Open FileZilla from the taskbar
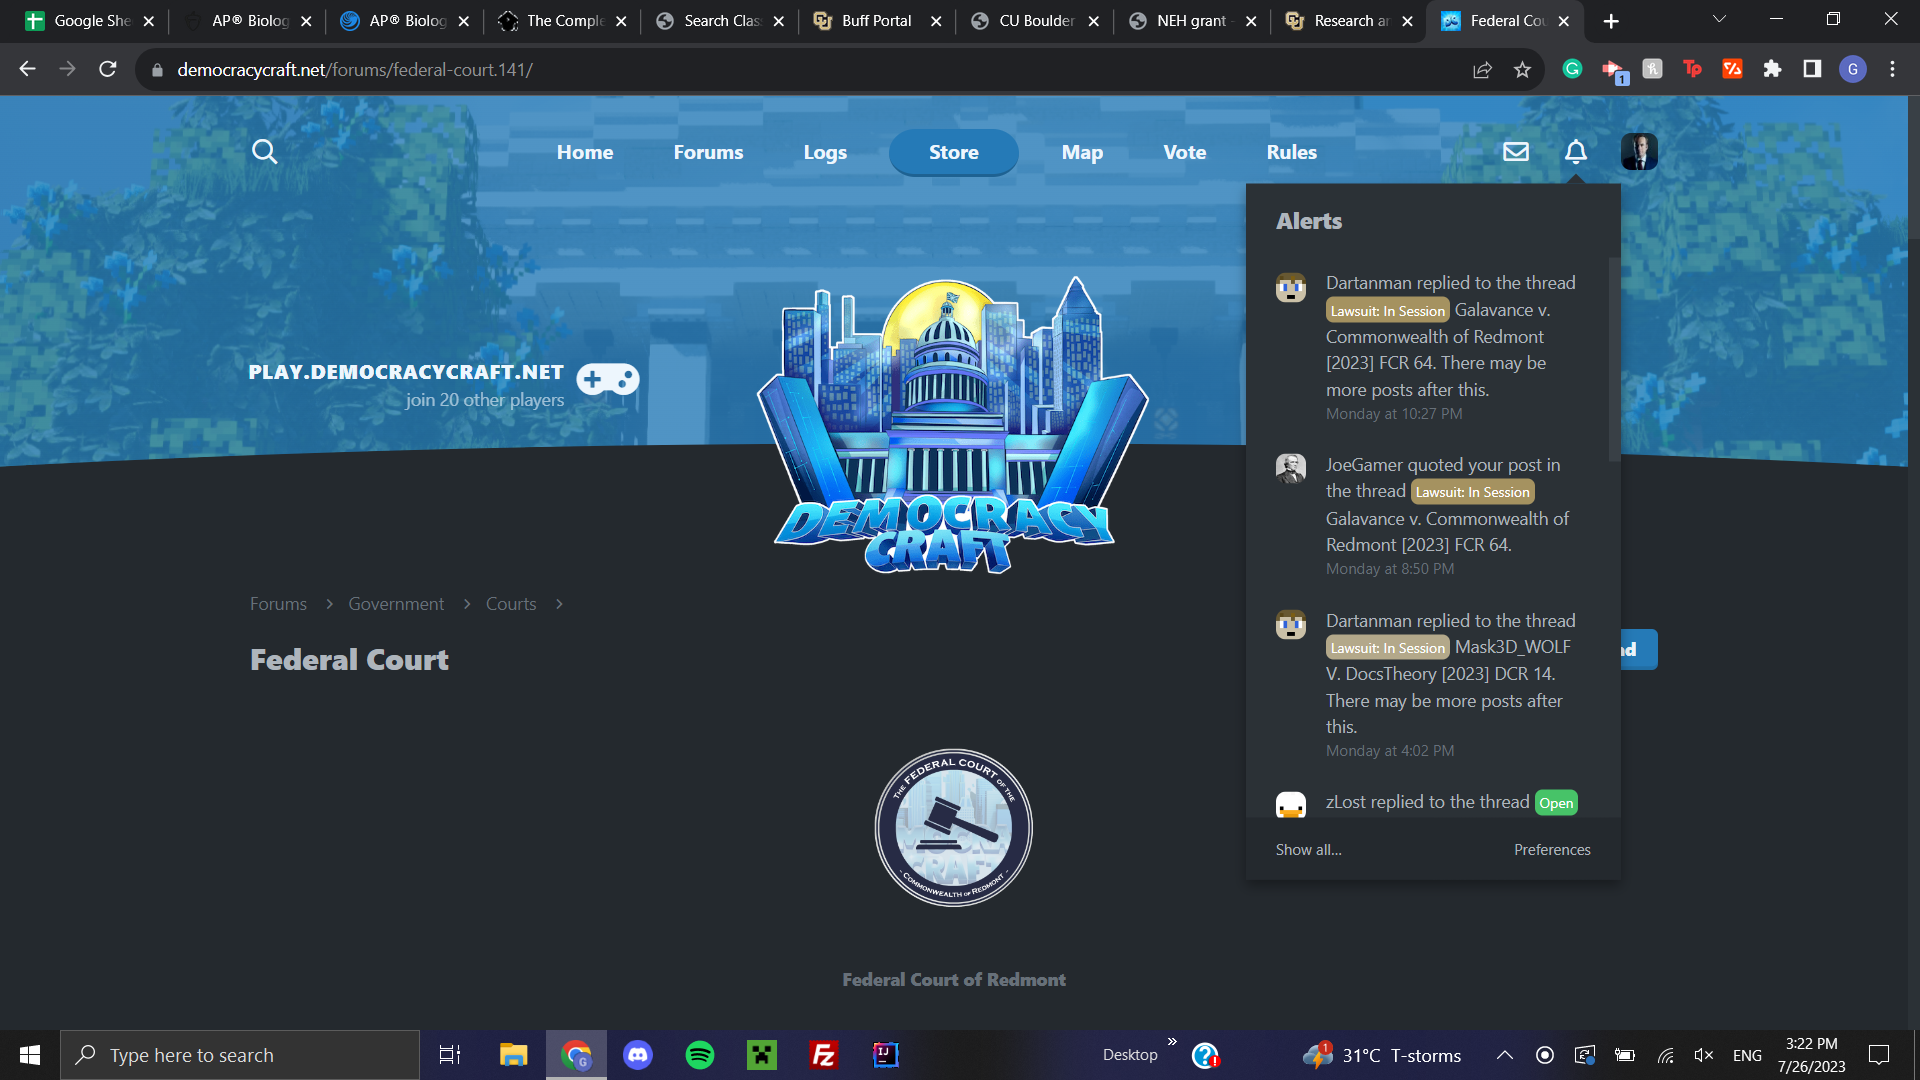1920x1080 pixels. click(x=824, y=1055)
